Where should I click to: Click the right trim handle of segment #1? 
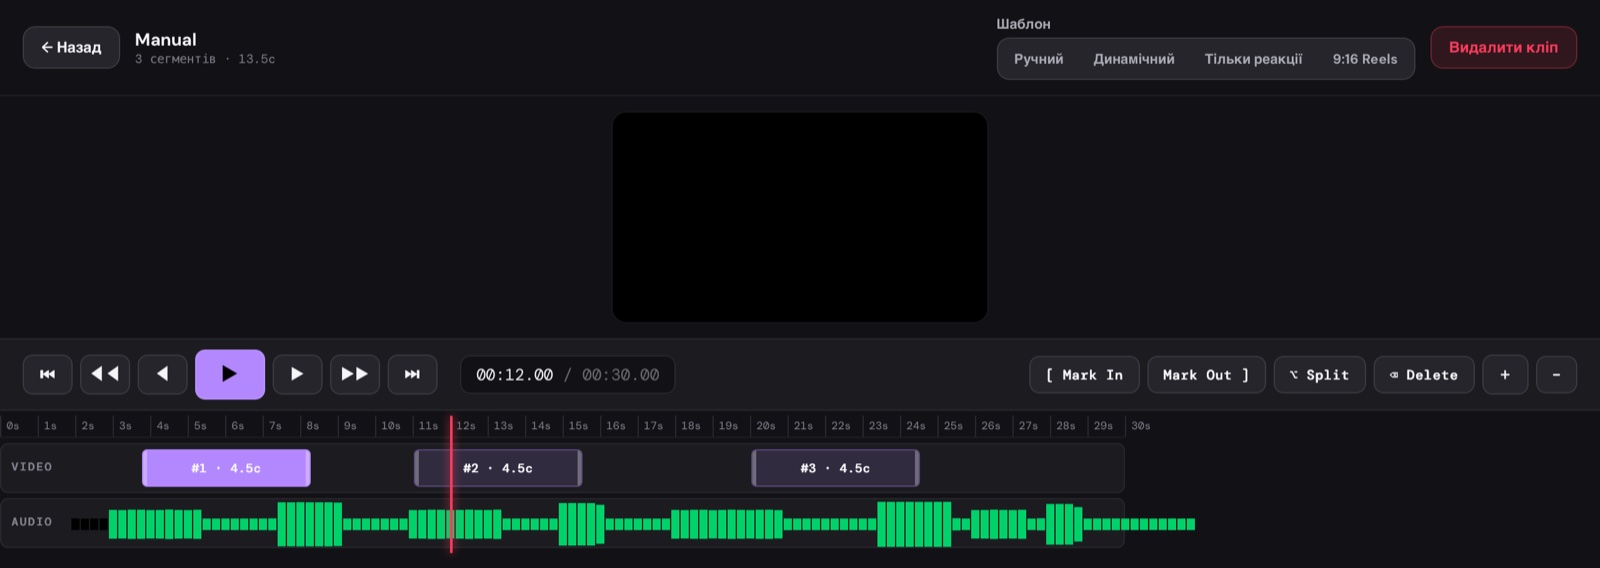point(308,468)
